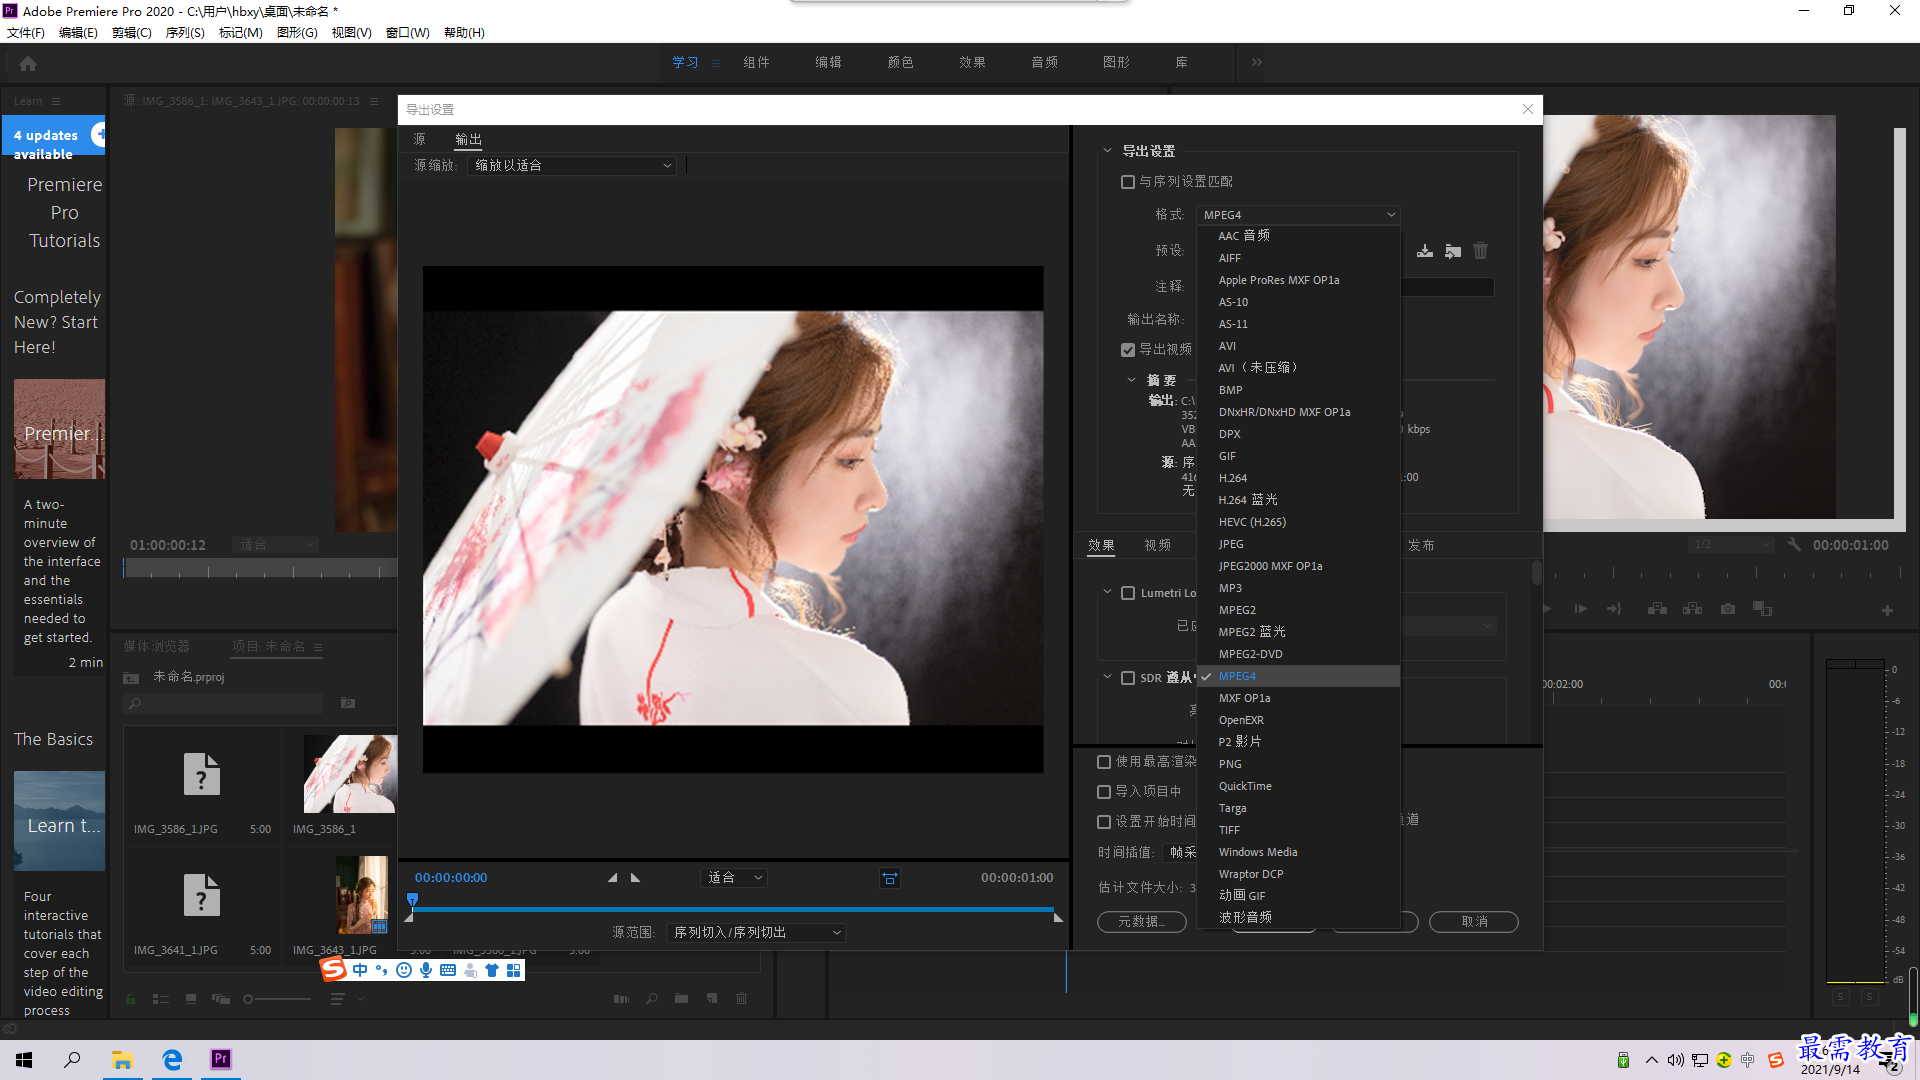Open the workspace overflow chevrons
The width and height of the screenshot is (1920, 1080).
(x=1257, y=62)
